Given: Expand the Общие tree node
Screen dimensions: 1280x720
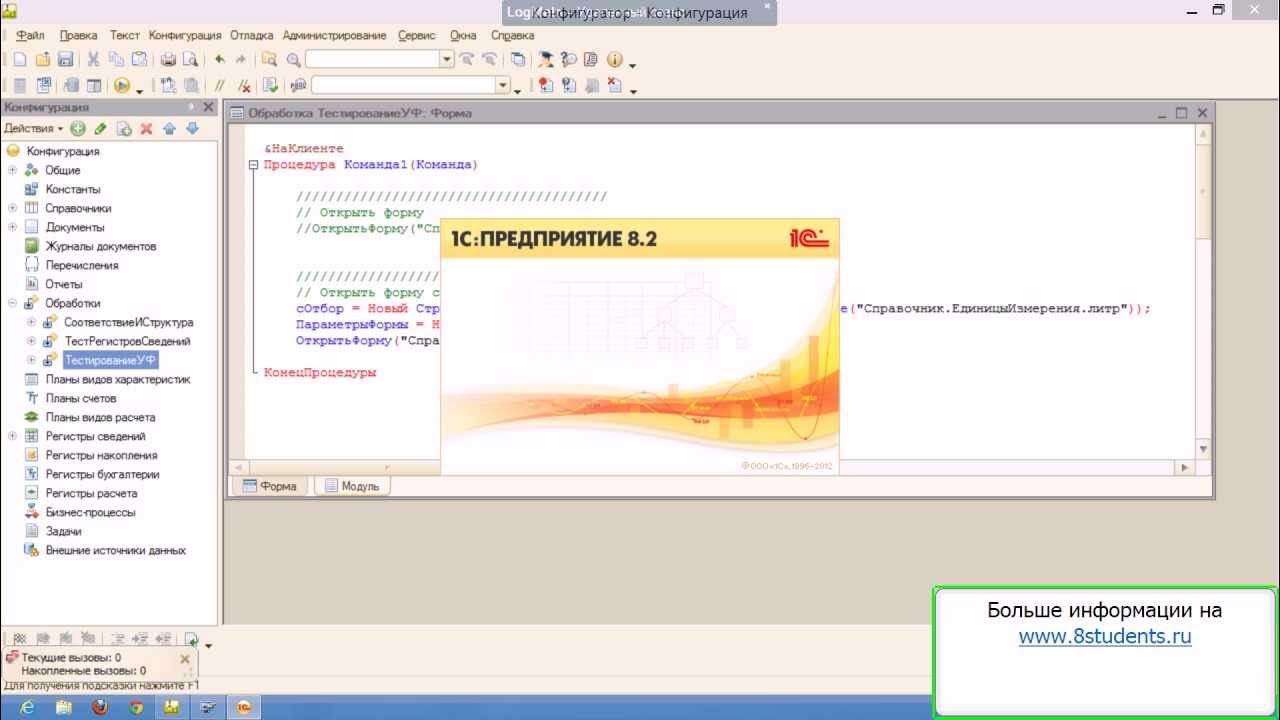Looking at the screenshot, I should click(12, 170).
